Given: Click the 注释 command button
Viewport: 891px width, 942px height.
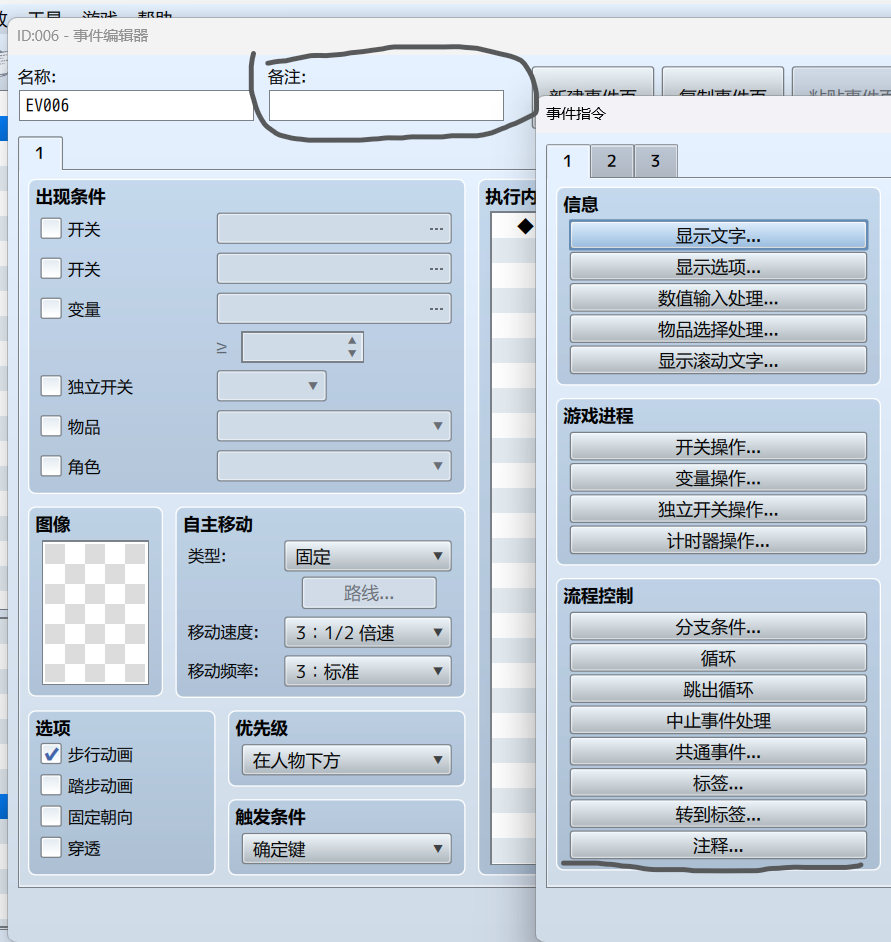Looking at the screenshot, I should (x=717, y=845).
